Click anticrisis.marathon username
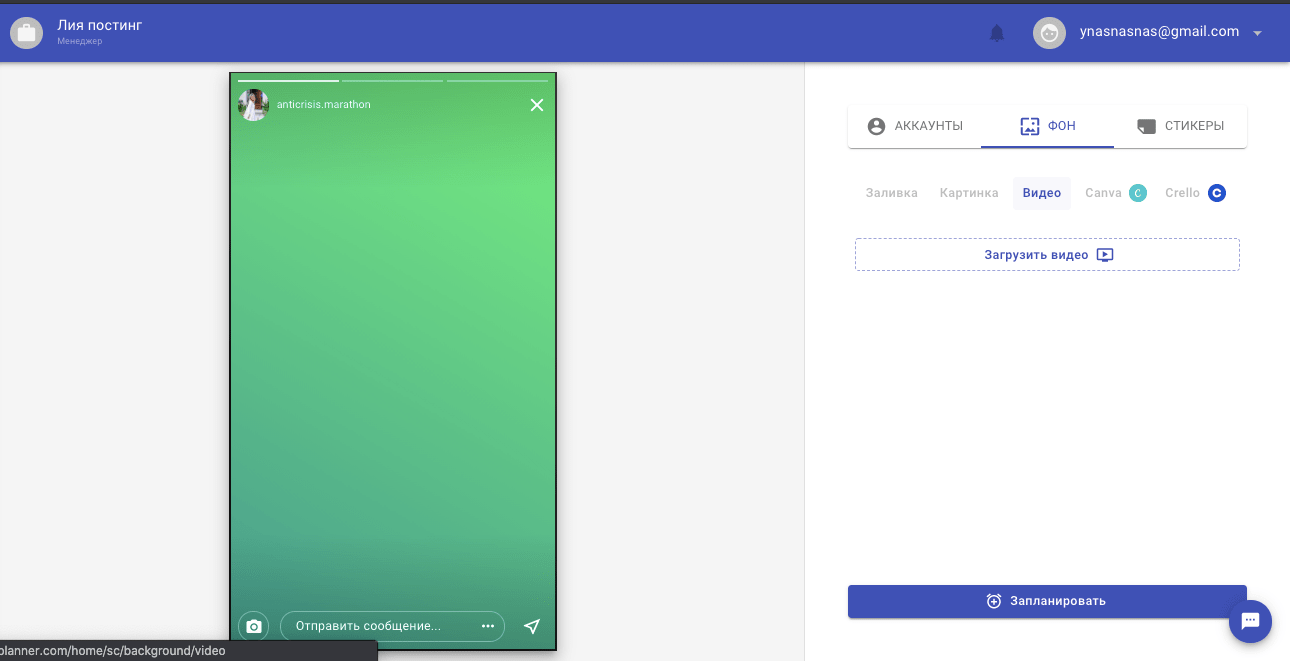 point(324,104)
